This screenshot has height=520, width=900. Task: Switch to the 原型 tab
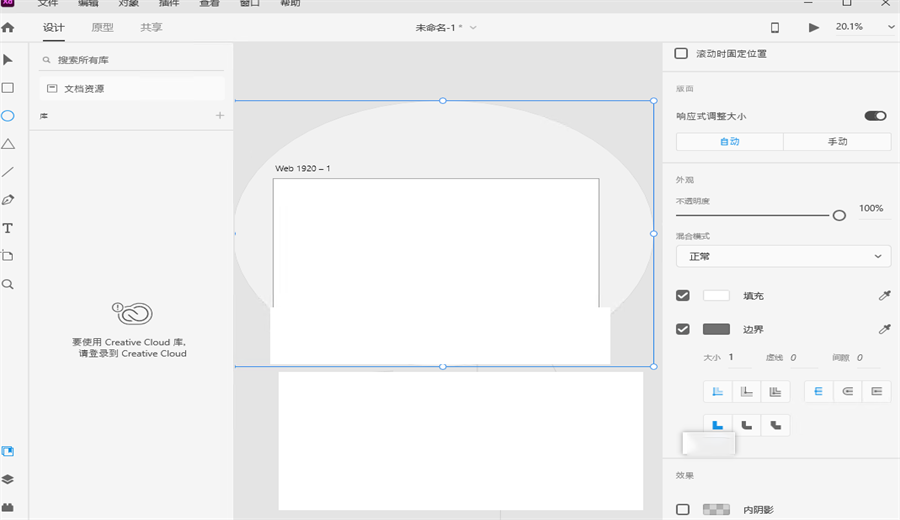(x=102, y=28)
